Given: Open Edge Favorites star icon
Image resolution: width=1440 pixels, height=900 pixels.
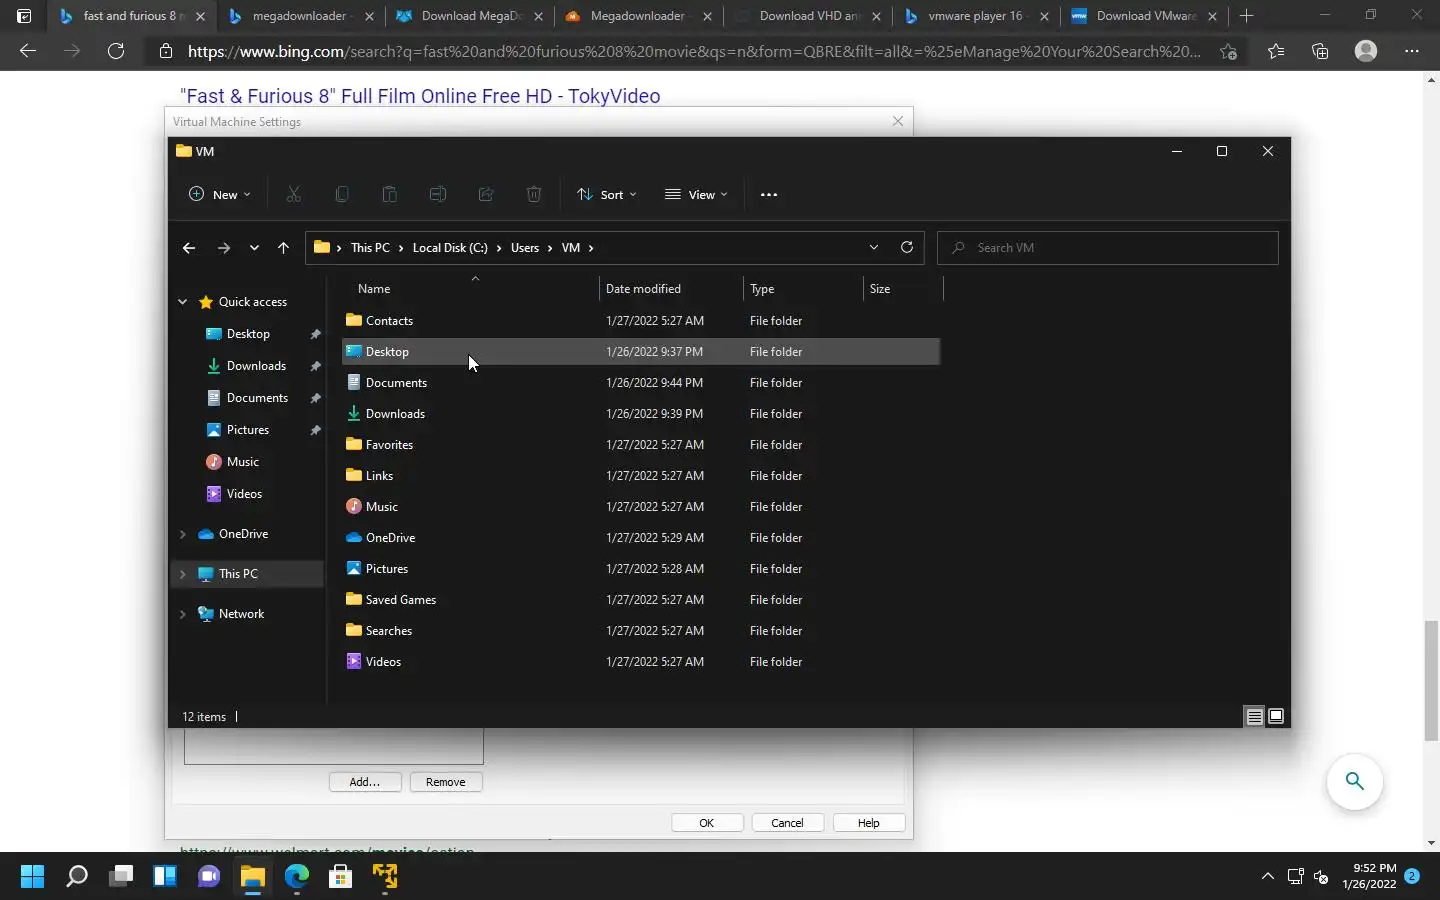Looking at the screenshot, I should click(1276, 51).
